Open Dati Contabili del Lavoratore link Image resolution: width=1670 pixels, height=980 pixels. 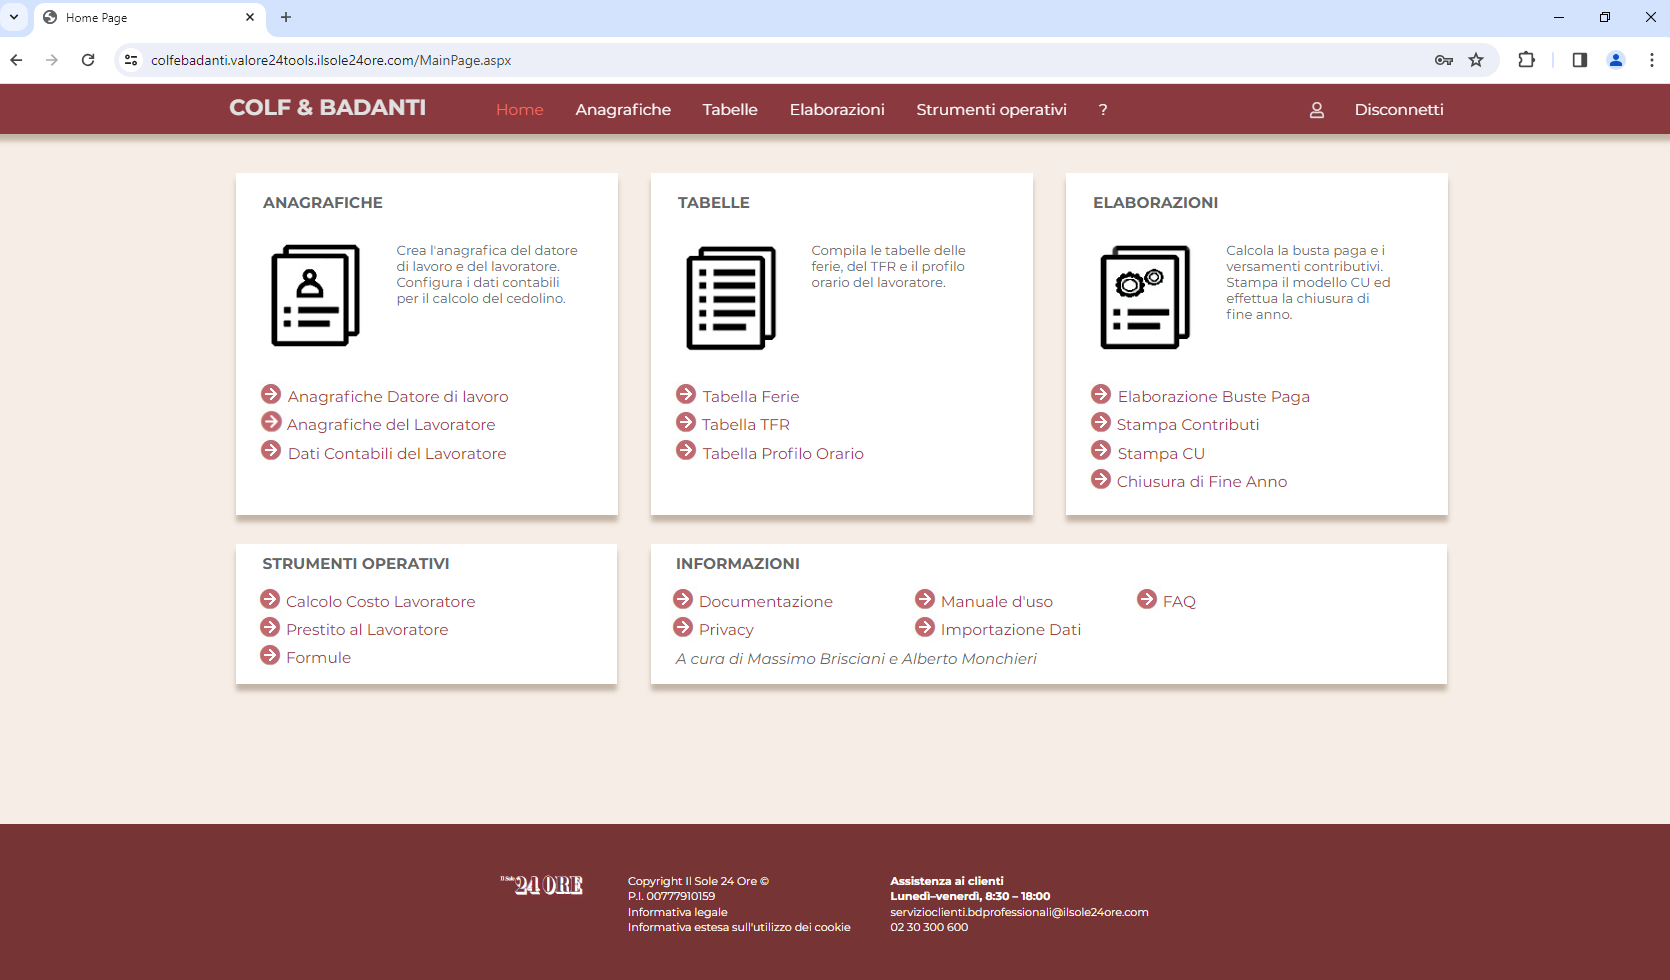click(397, 454)
